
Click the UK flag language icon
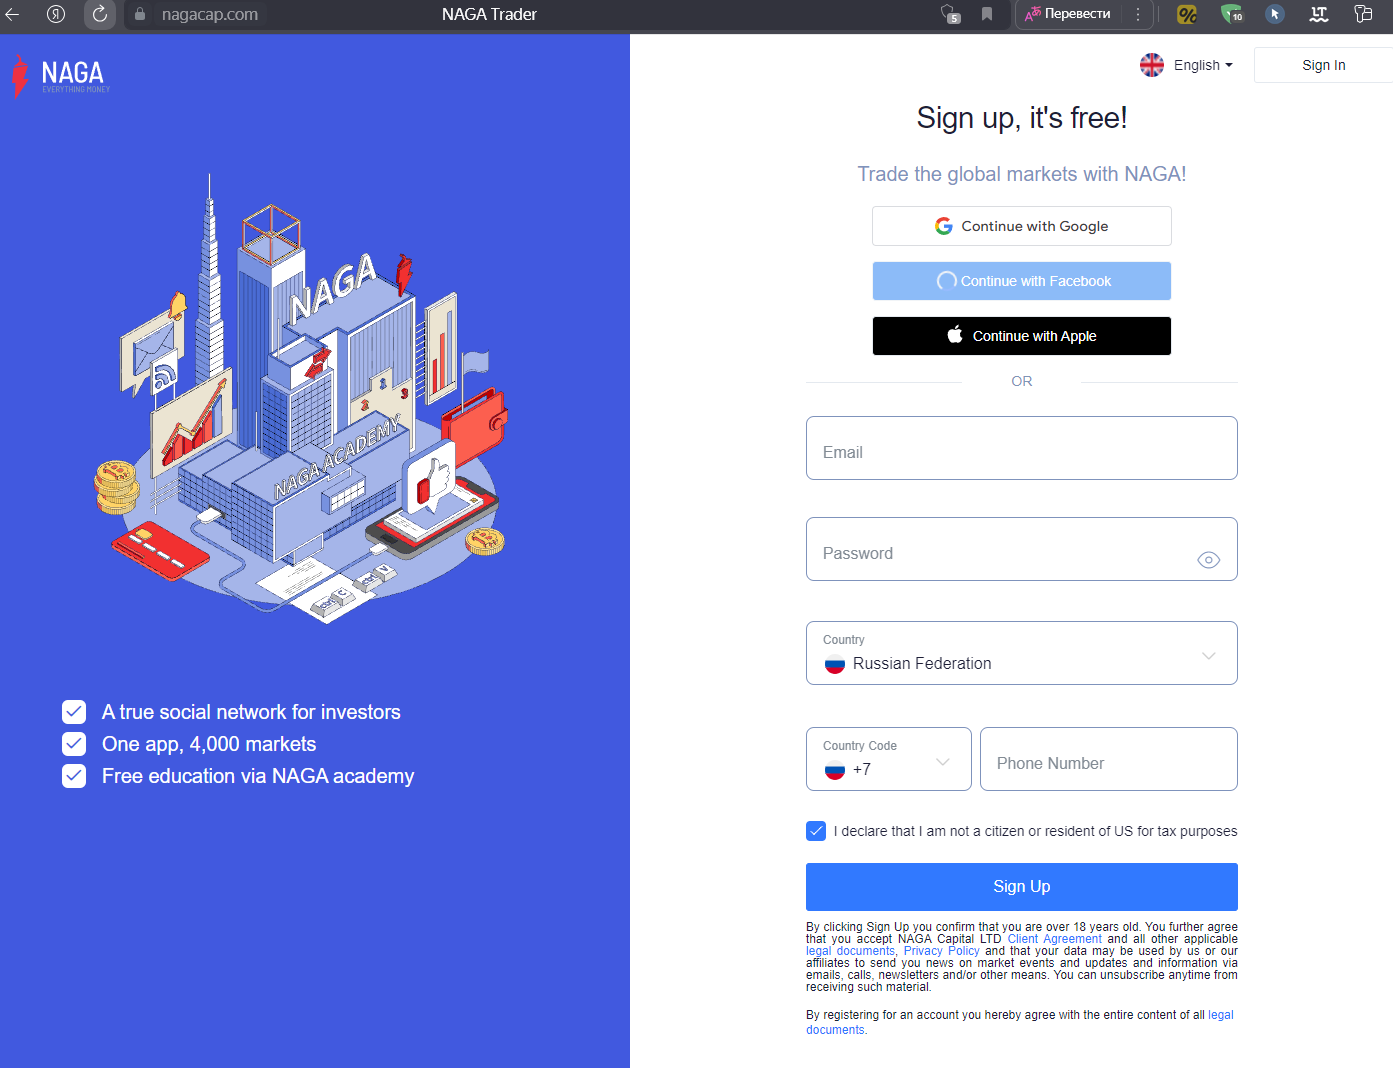coord(1152,65)
